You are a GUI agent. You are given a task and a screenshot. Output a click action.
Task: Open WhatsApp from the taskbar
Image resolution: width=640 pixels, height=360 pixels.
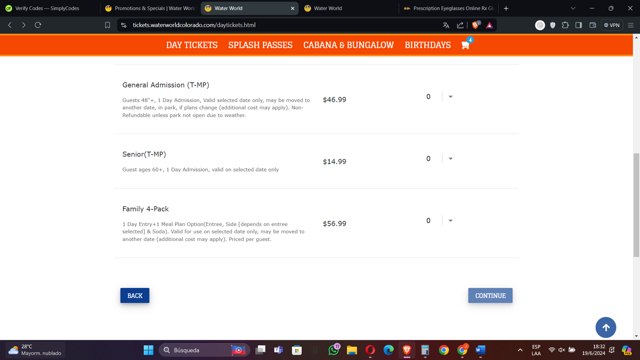pyautogui.click(x=334, y=350)
